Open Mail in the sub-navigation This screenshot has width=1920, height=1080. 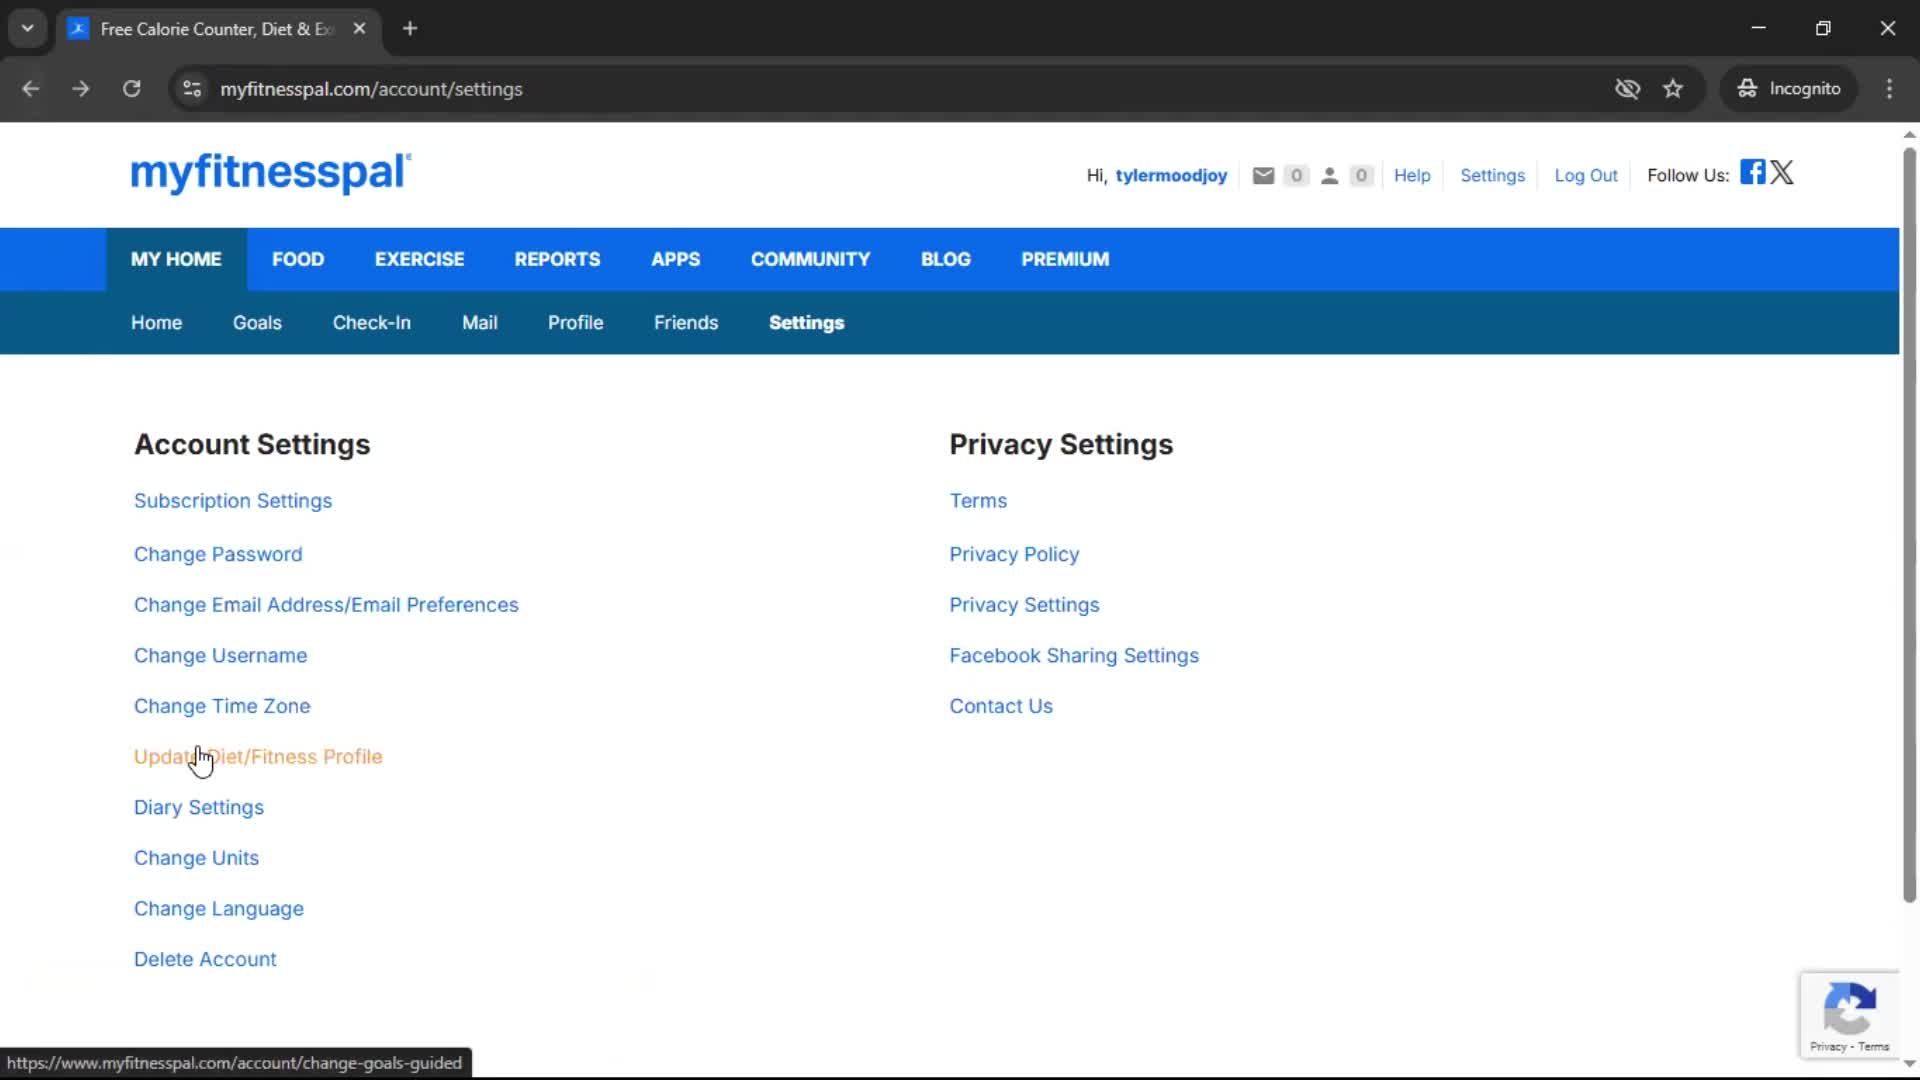tap(480, 323)
